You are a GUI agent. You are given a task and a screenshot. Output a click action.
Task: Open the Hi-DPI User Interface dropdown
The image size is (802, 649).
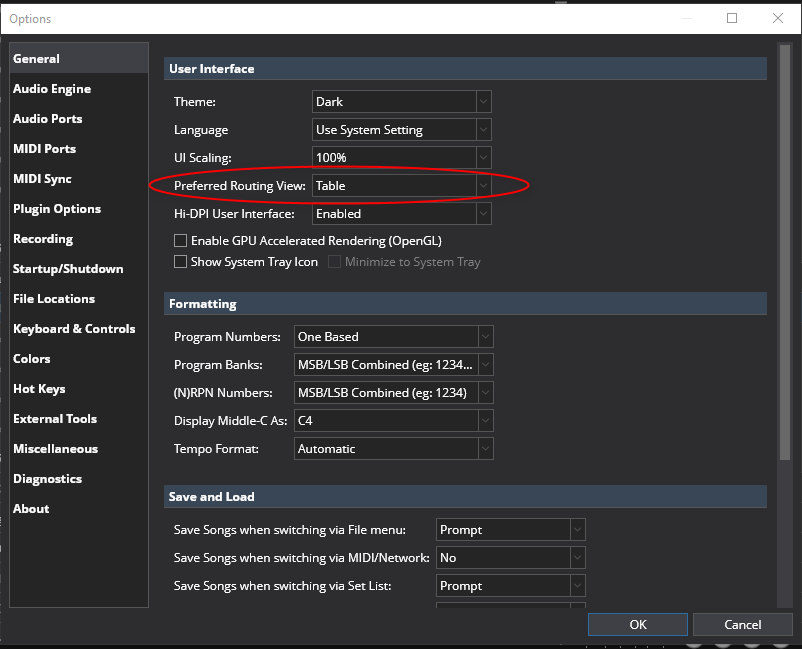401,214
